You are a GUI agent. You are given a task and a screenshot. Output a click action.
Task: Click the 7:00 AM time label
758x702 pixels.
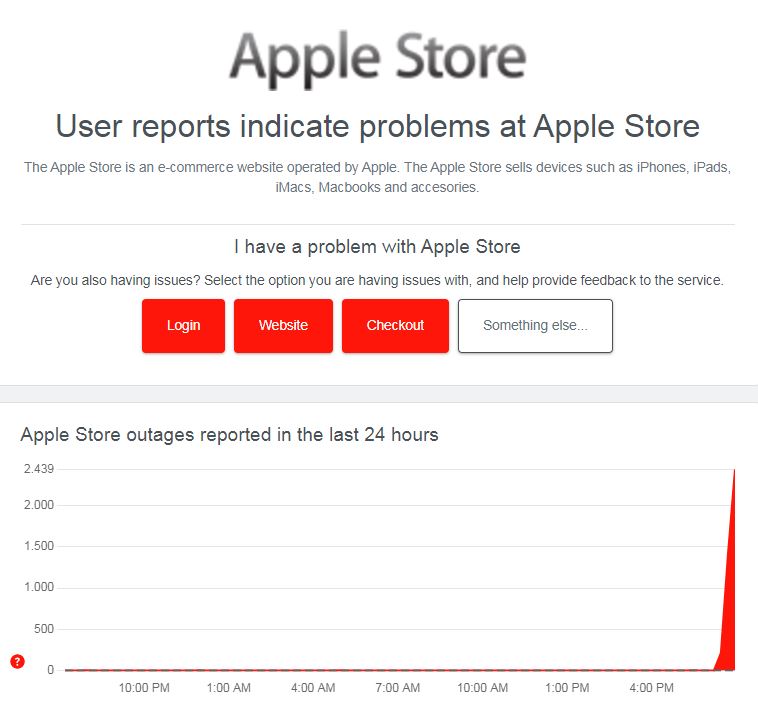coord(398,688)
